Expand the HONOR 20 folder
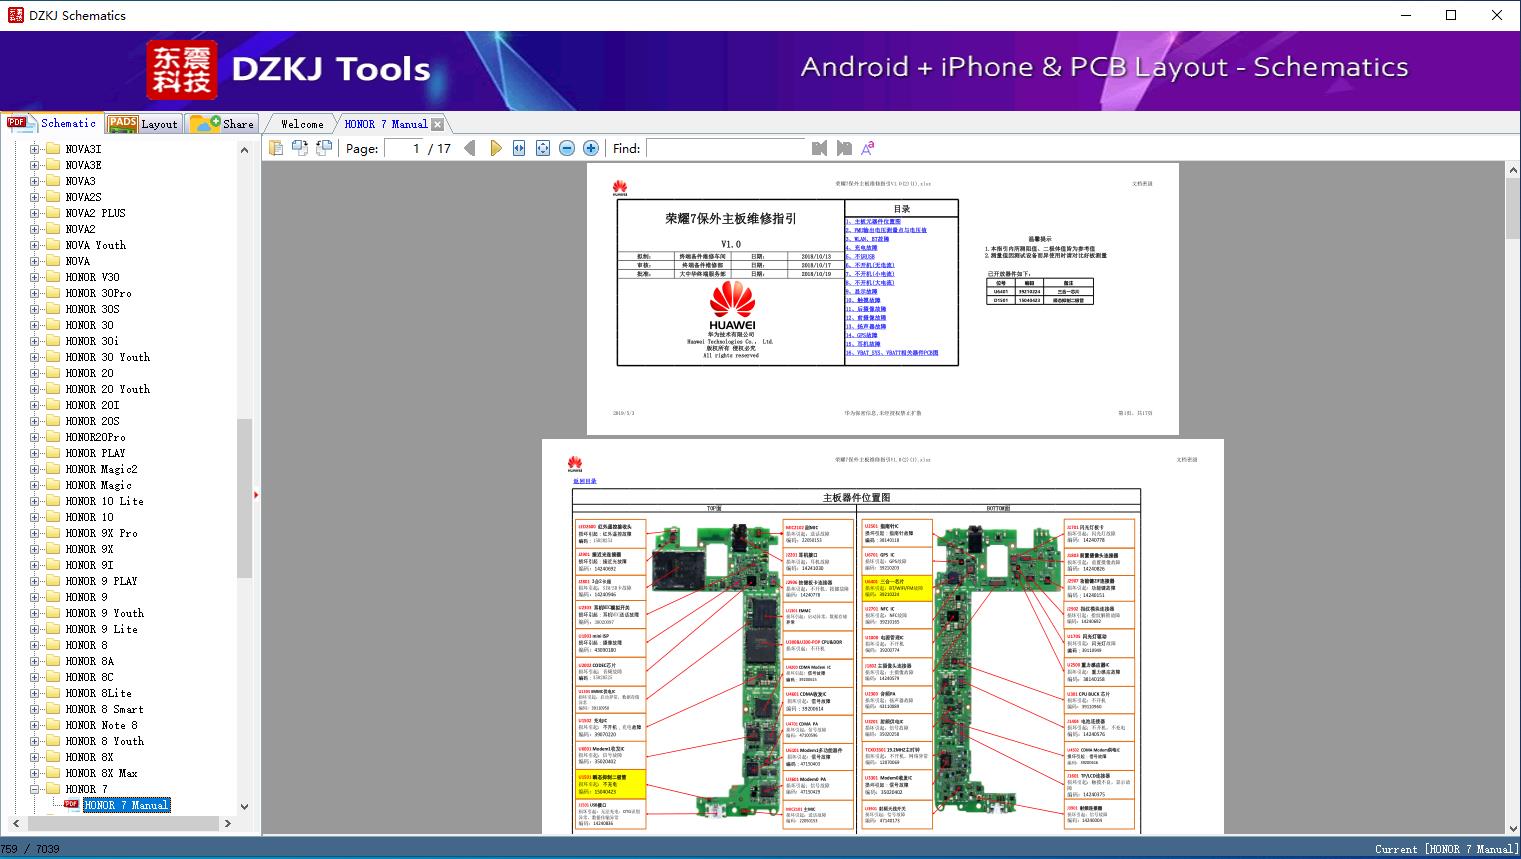 tap(34, 373)
